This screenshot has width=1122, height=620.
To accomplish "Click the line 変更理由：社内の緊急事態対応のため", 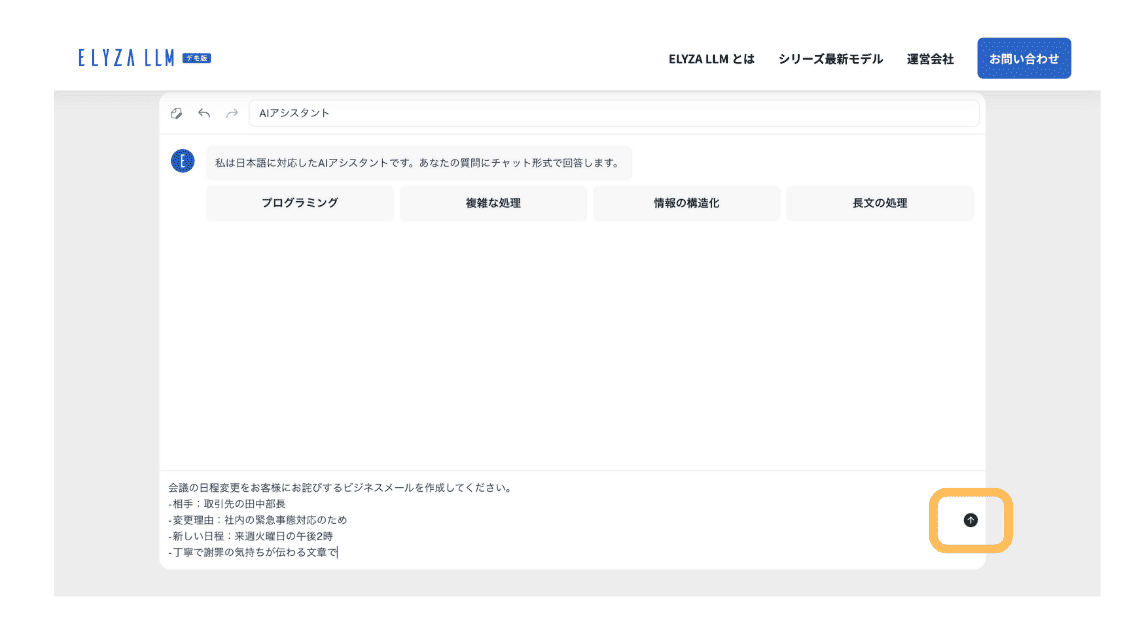I will click(x=258, y=520).
